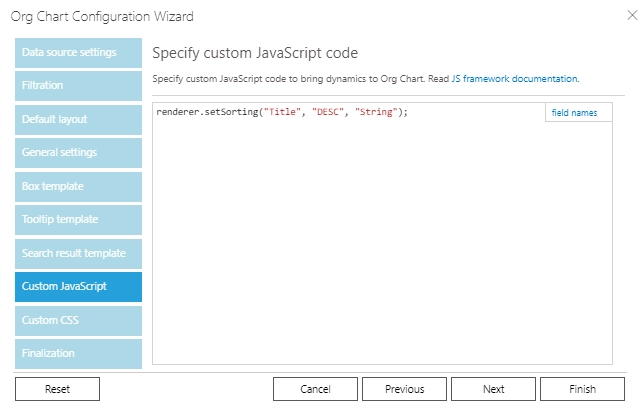Go to the Filtration step
Image resolution: width=644 pixels, height=409 pixels.
[78, 85]
